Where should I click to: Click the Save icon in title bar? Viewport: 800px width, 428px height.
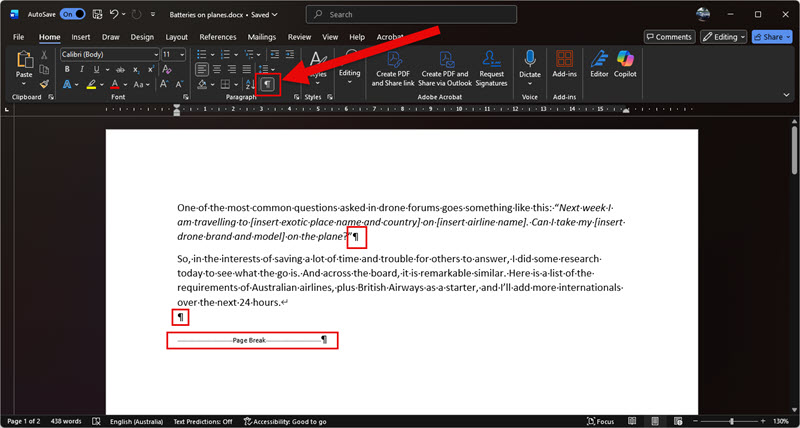97,14
